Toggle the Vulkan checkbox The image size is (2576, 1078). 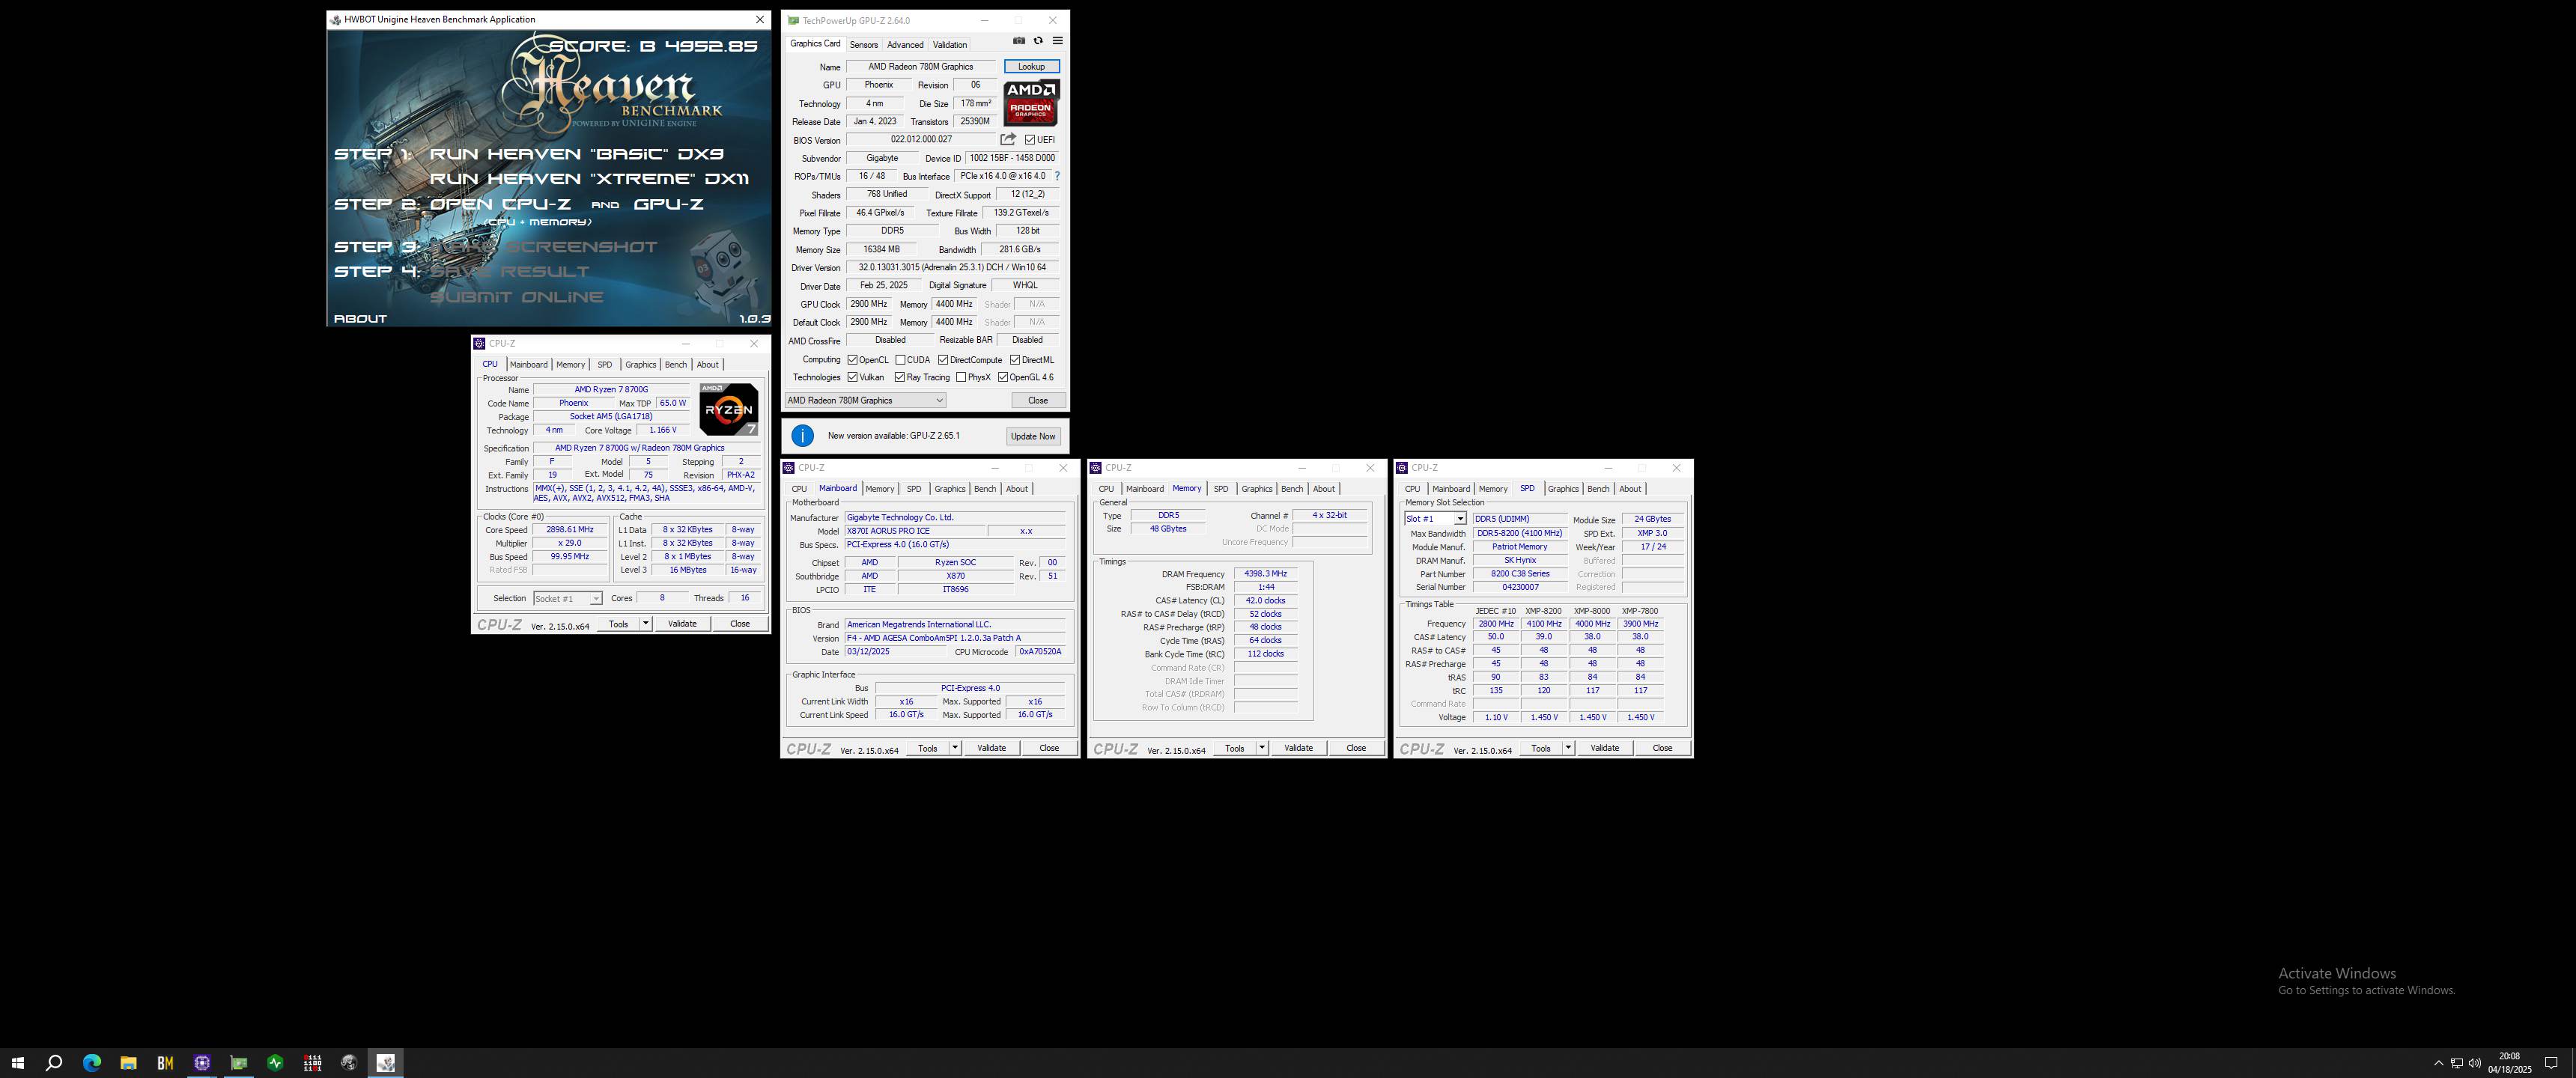(x=852, y=377)
